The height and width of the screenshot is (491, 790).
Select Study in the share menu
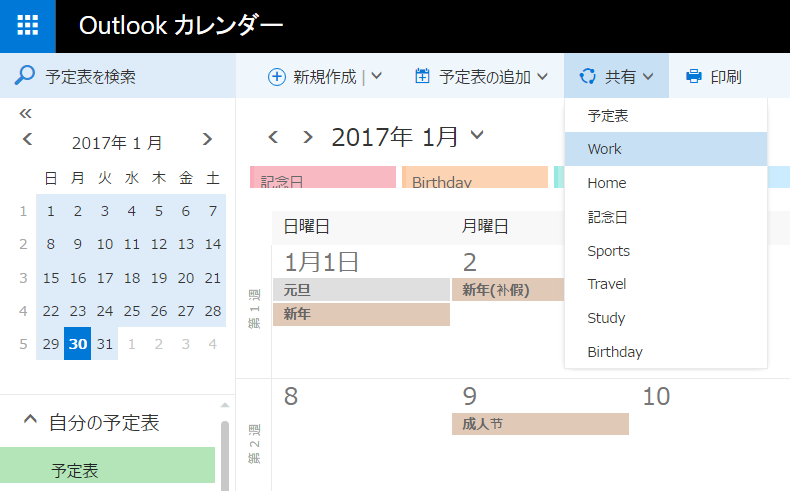(x=666, y=318)
